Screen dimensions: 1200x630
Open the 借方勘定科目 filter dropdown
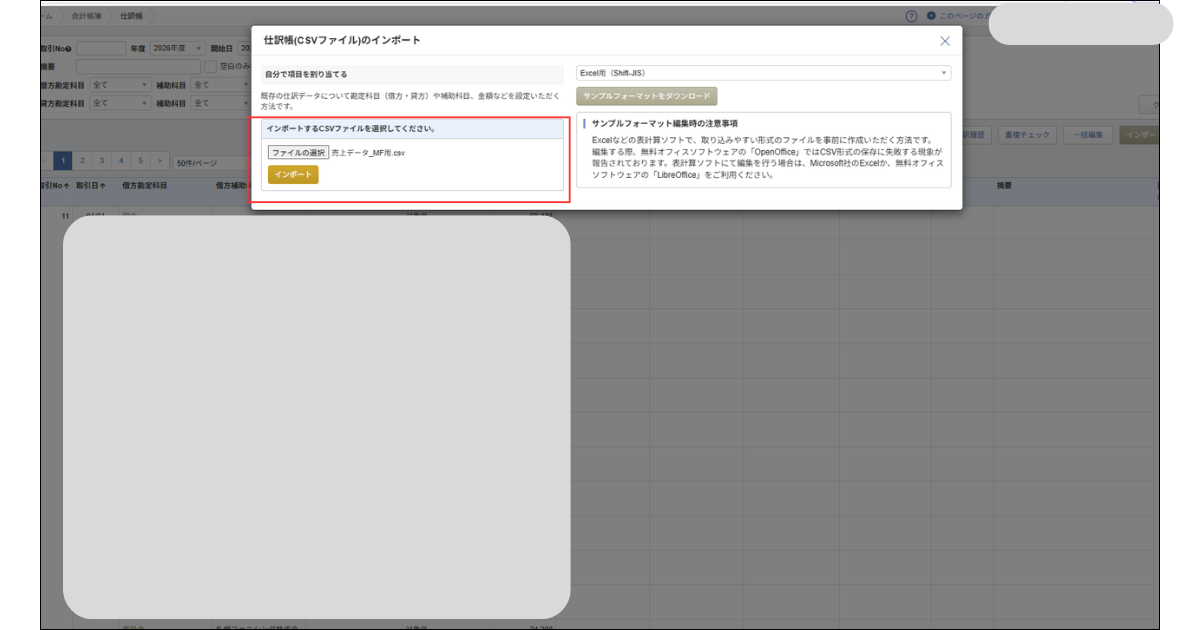click(120, 84)
